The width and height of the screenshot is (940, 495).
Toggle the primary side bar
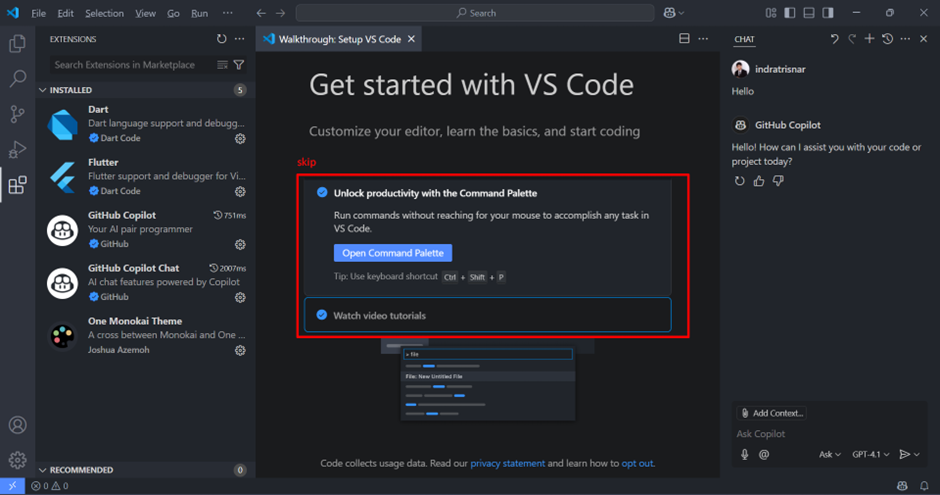tap(790, 13)
